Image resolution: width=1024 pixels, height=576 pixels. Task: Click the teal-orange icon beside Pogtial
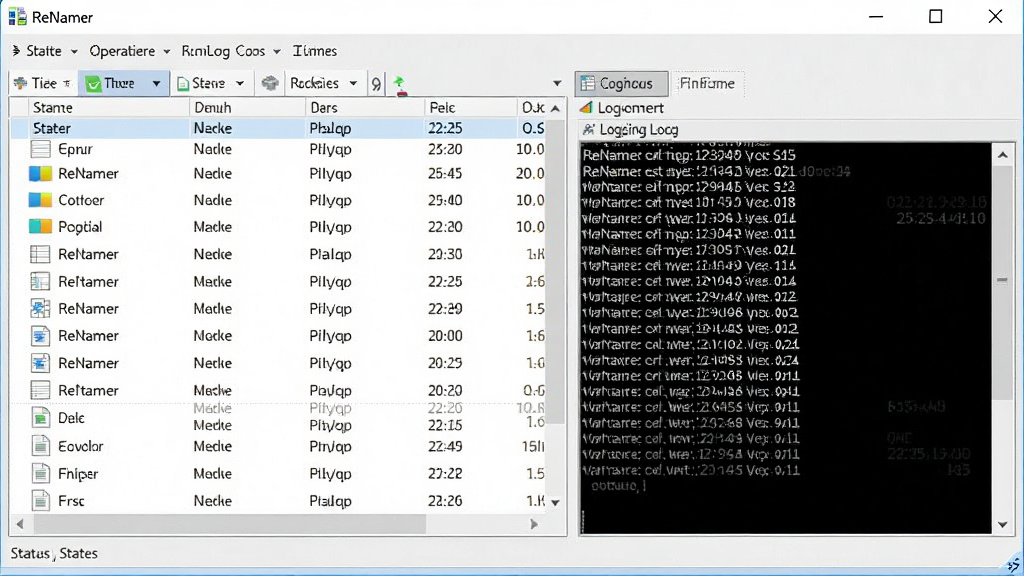[x=40, y=227]
